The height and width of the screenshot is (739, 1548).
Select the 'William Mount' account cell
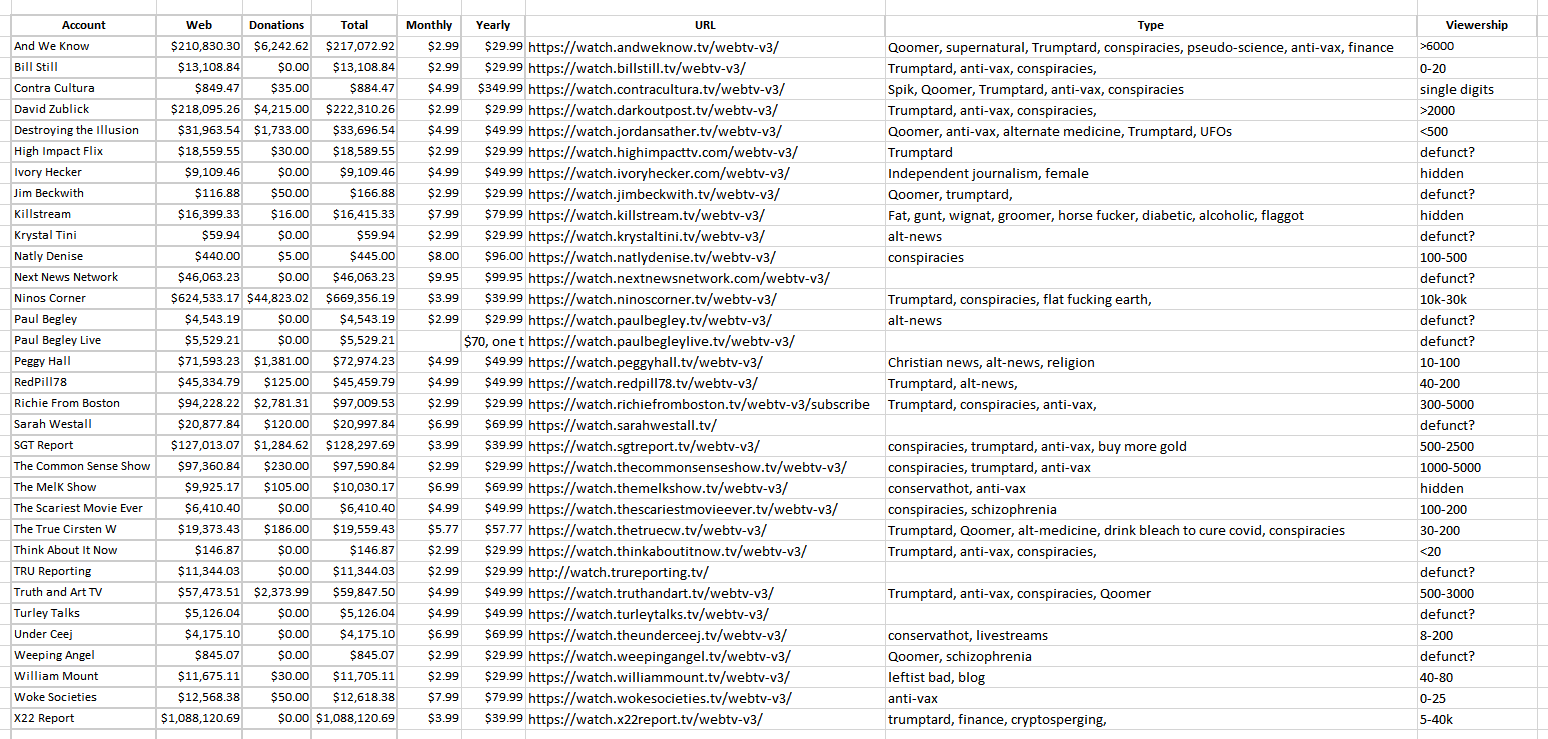(83, 676)
